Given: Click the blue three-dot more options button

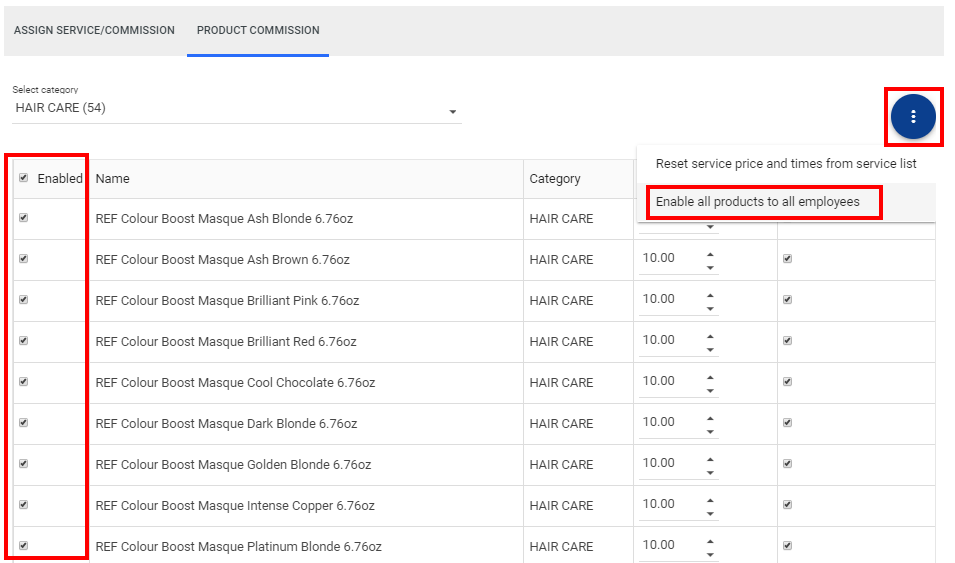Looking at the screenshot, I should click(912, 117).
